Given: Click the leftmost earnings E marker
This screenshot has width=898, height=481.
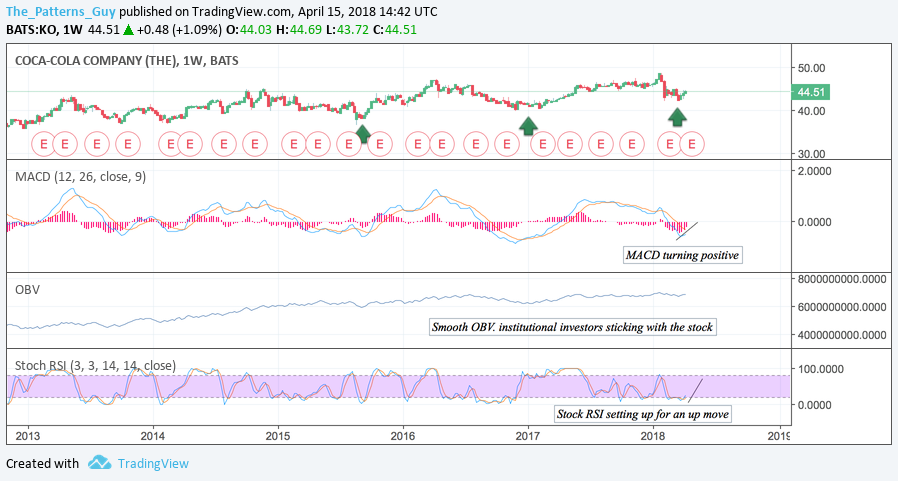Looking at the screenshot, I should click(43, 144).
